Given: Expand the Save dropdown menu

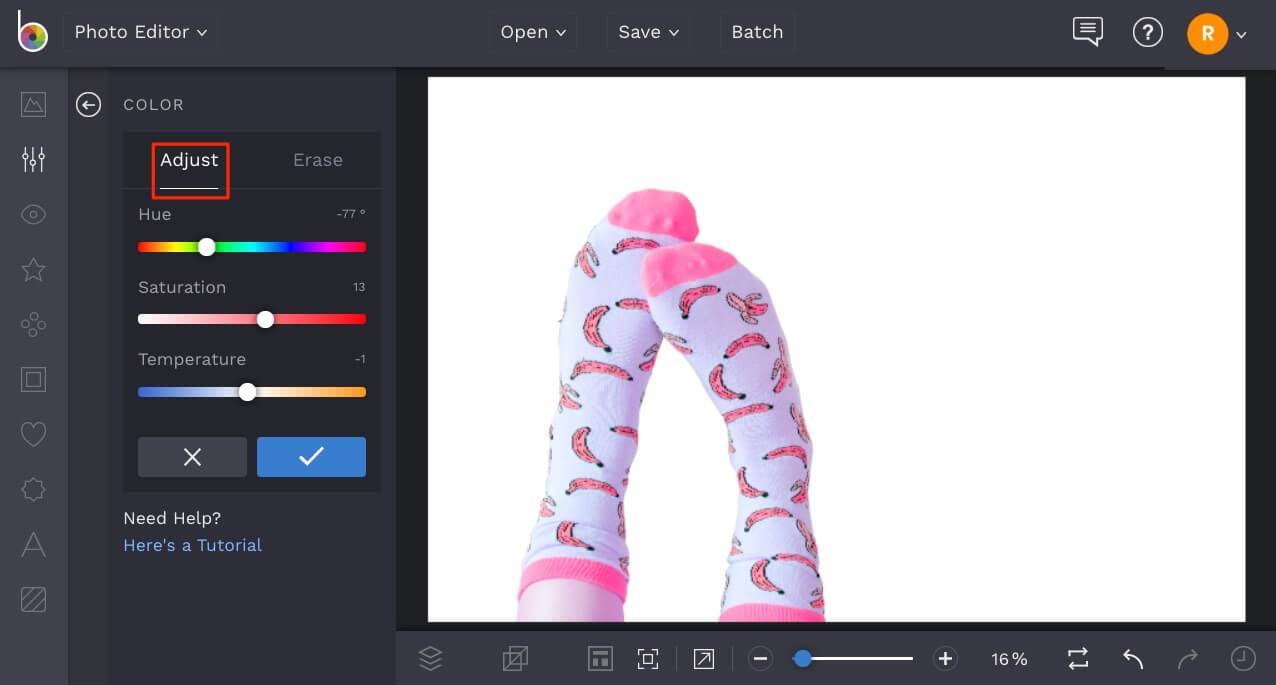Looking at the screenshot, I should click(647, 31).
